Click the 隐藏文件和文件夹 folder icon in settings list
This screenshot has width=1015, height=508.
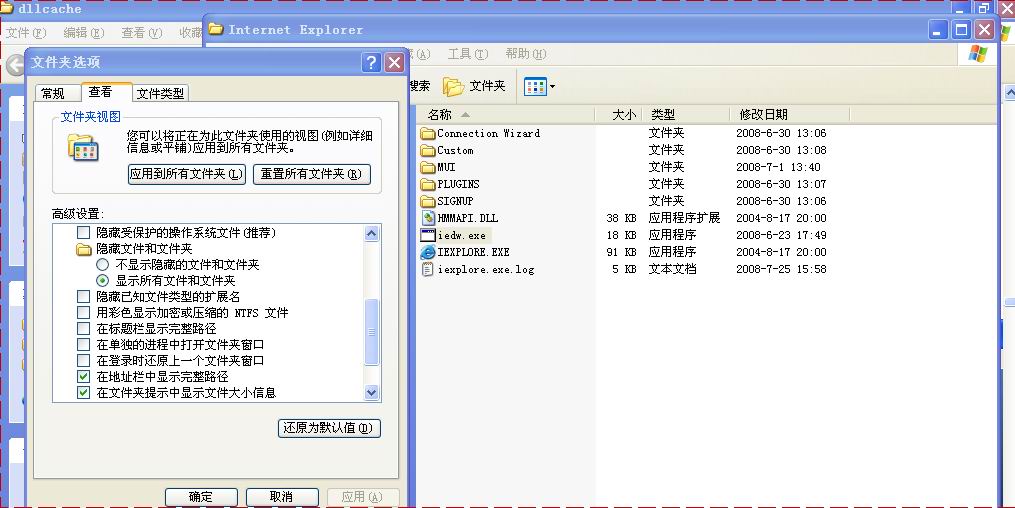(x=84, y=249)
